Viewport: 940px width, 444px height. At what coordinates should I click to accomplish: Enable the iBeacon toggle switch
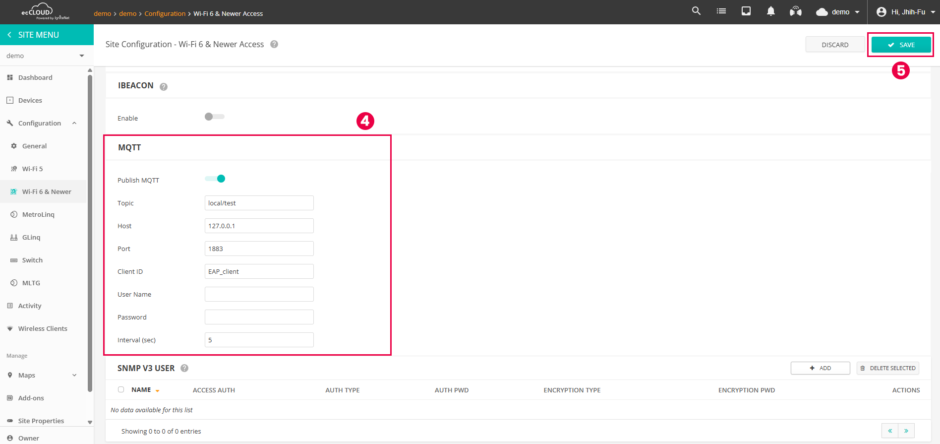tap(213, 117)
